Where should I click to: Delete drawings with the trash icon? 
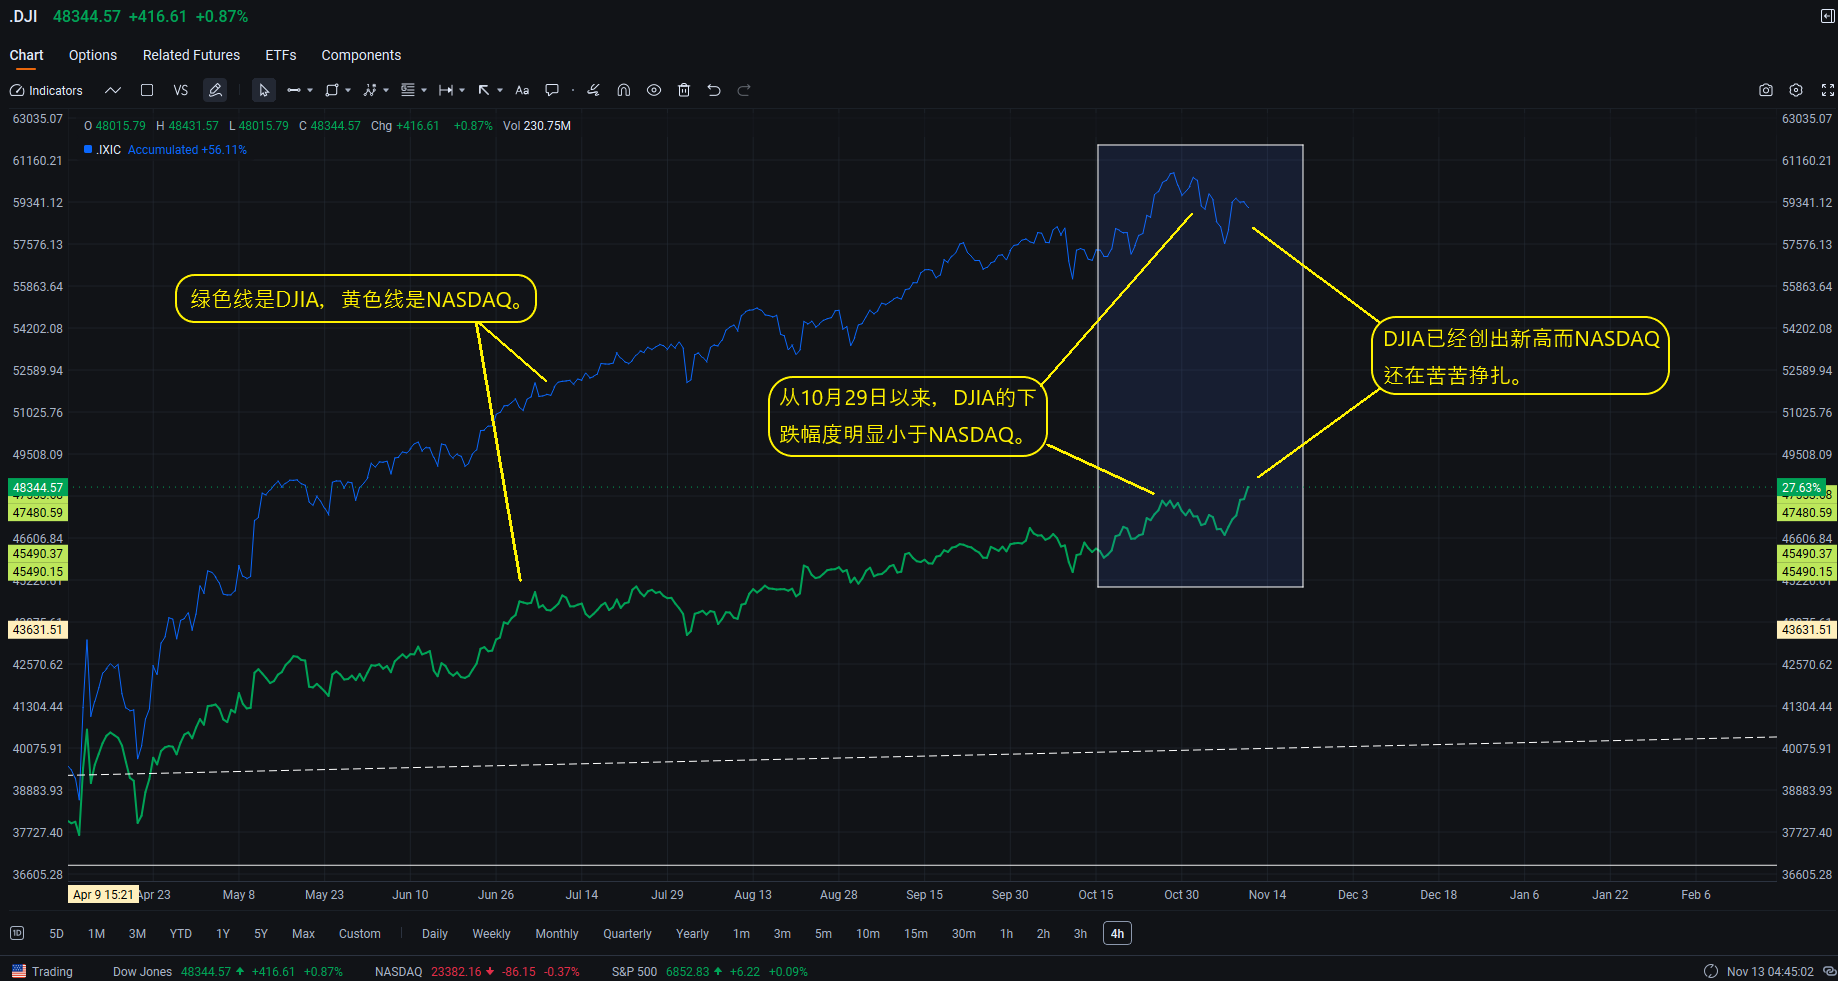[x=684, y=90]
